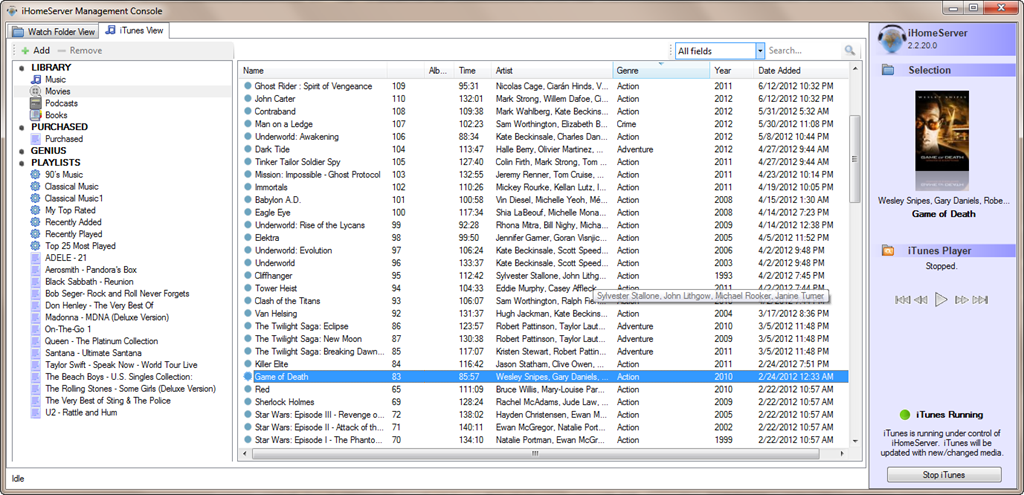The width and height of the screenshot is (1024, 495).
Task: Click the Podcasts library icon
Action: point(36,103)
